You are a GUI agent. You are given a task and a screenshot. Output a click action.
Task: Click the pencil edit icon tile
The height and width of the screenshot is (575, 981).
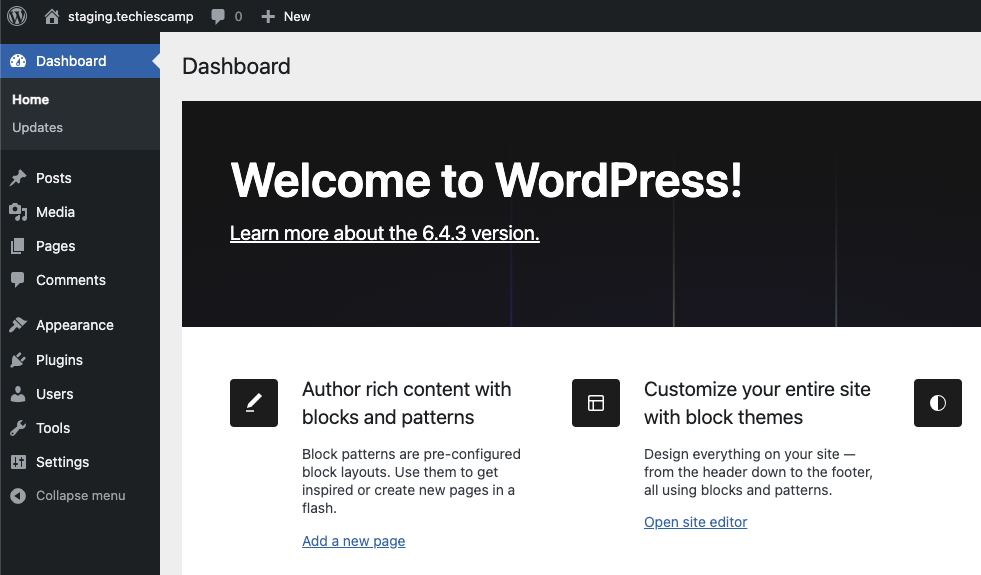tap(253, 403)
